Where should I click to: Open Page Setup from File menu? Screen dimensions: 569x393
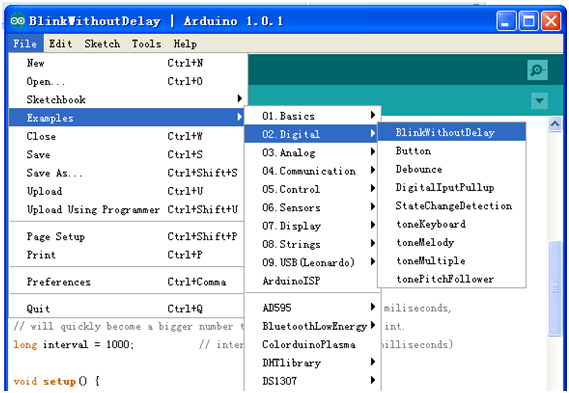click(126, 237)
